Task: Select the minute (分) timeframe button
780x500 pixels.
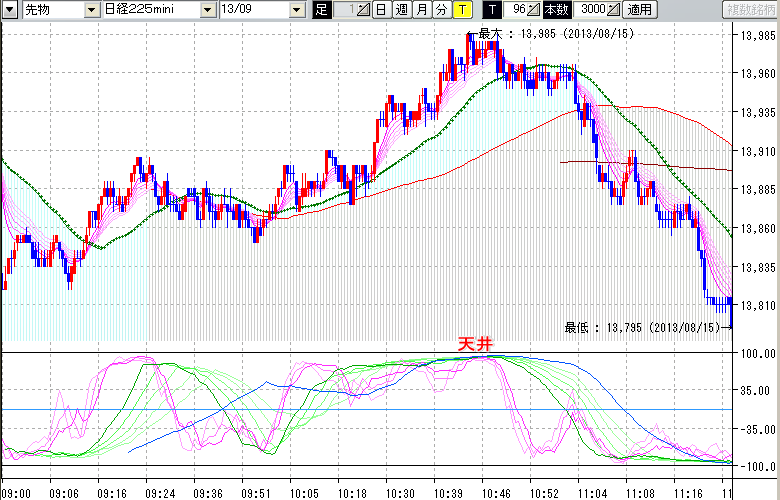Action: [x=442, y=10]
